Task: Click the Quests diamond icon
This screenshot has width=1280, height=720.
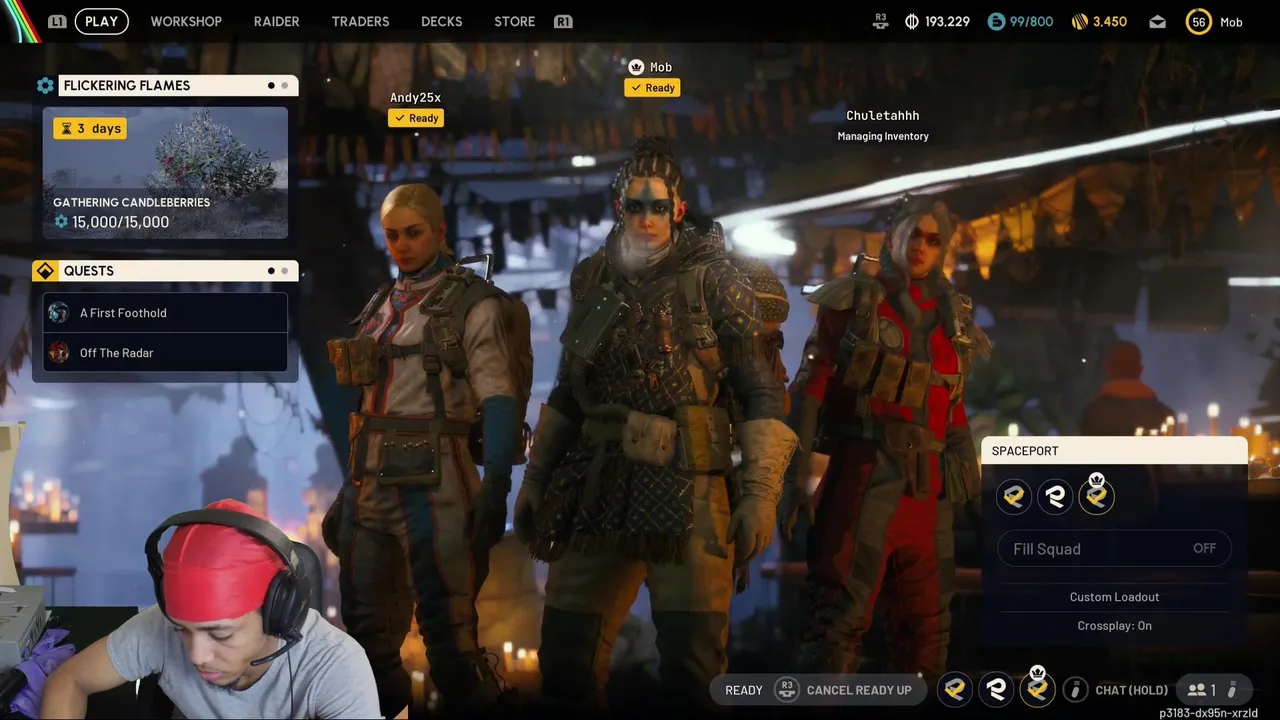Action: [x=45, y=271]
